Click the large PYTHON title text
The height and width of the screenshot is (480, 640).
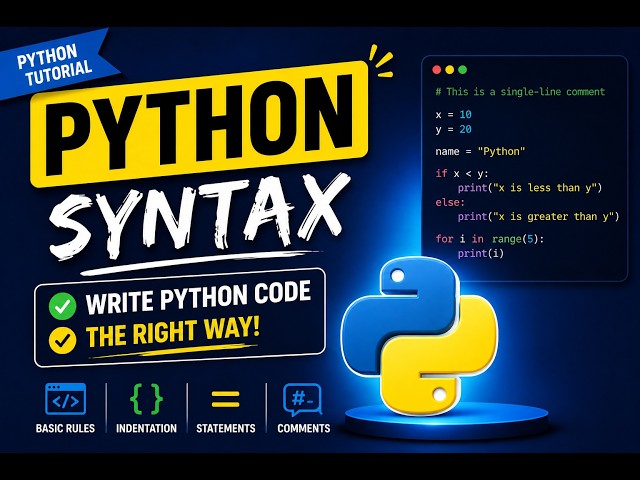(x=200, y=124)
